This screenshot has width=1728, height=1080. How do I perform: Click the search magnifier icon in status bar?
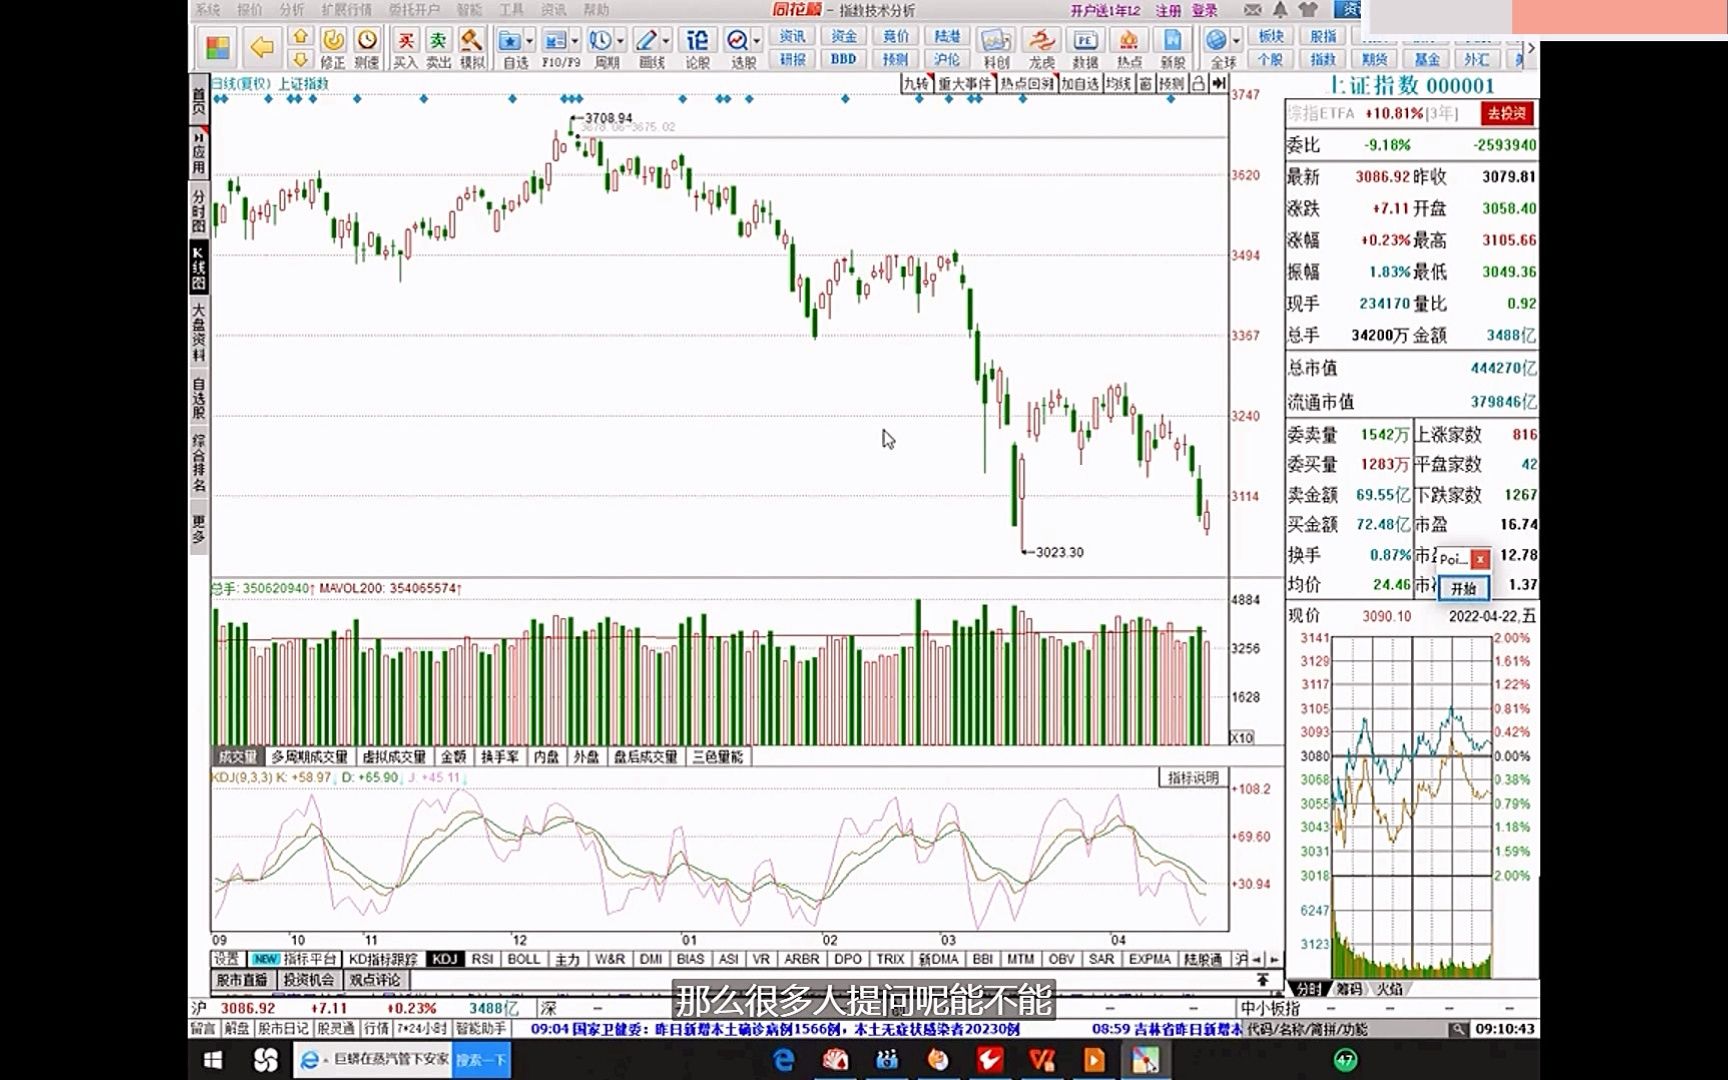click(1459, 1029)
